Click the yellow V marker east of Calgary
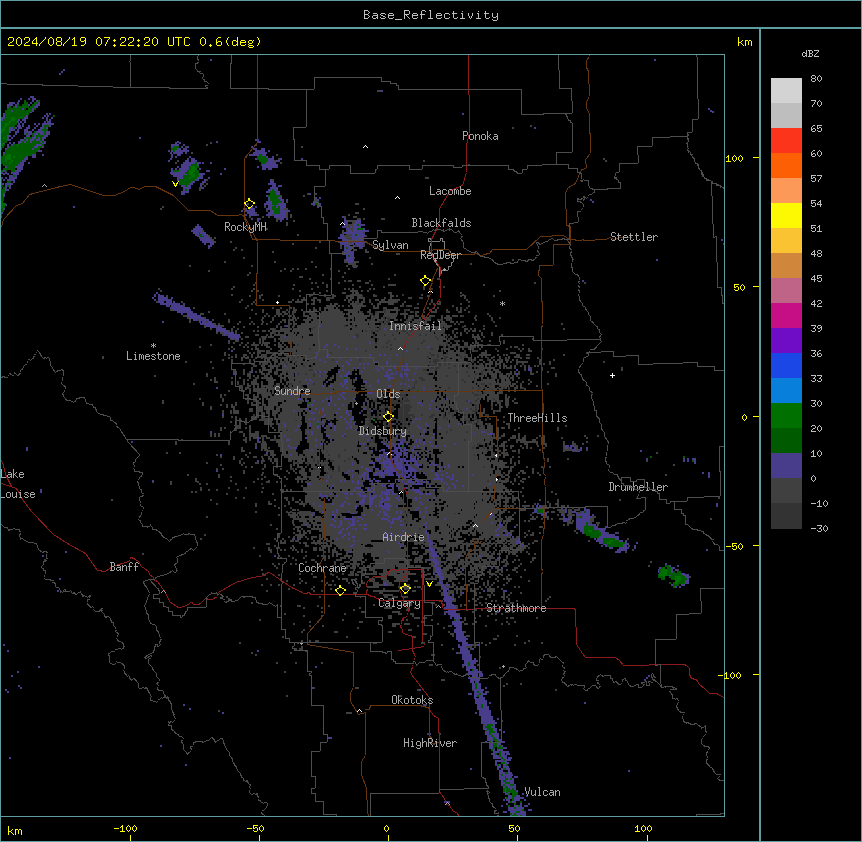Screen dimensions: 862x842 429,584
